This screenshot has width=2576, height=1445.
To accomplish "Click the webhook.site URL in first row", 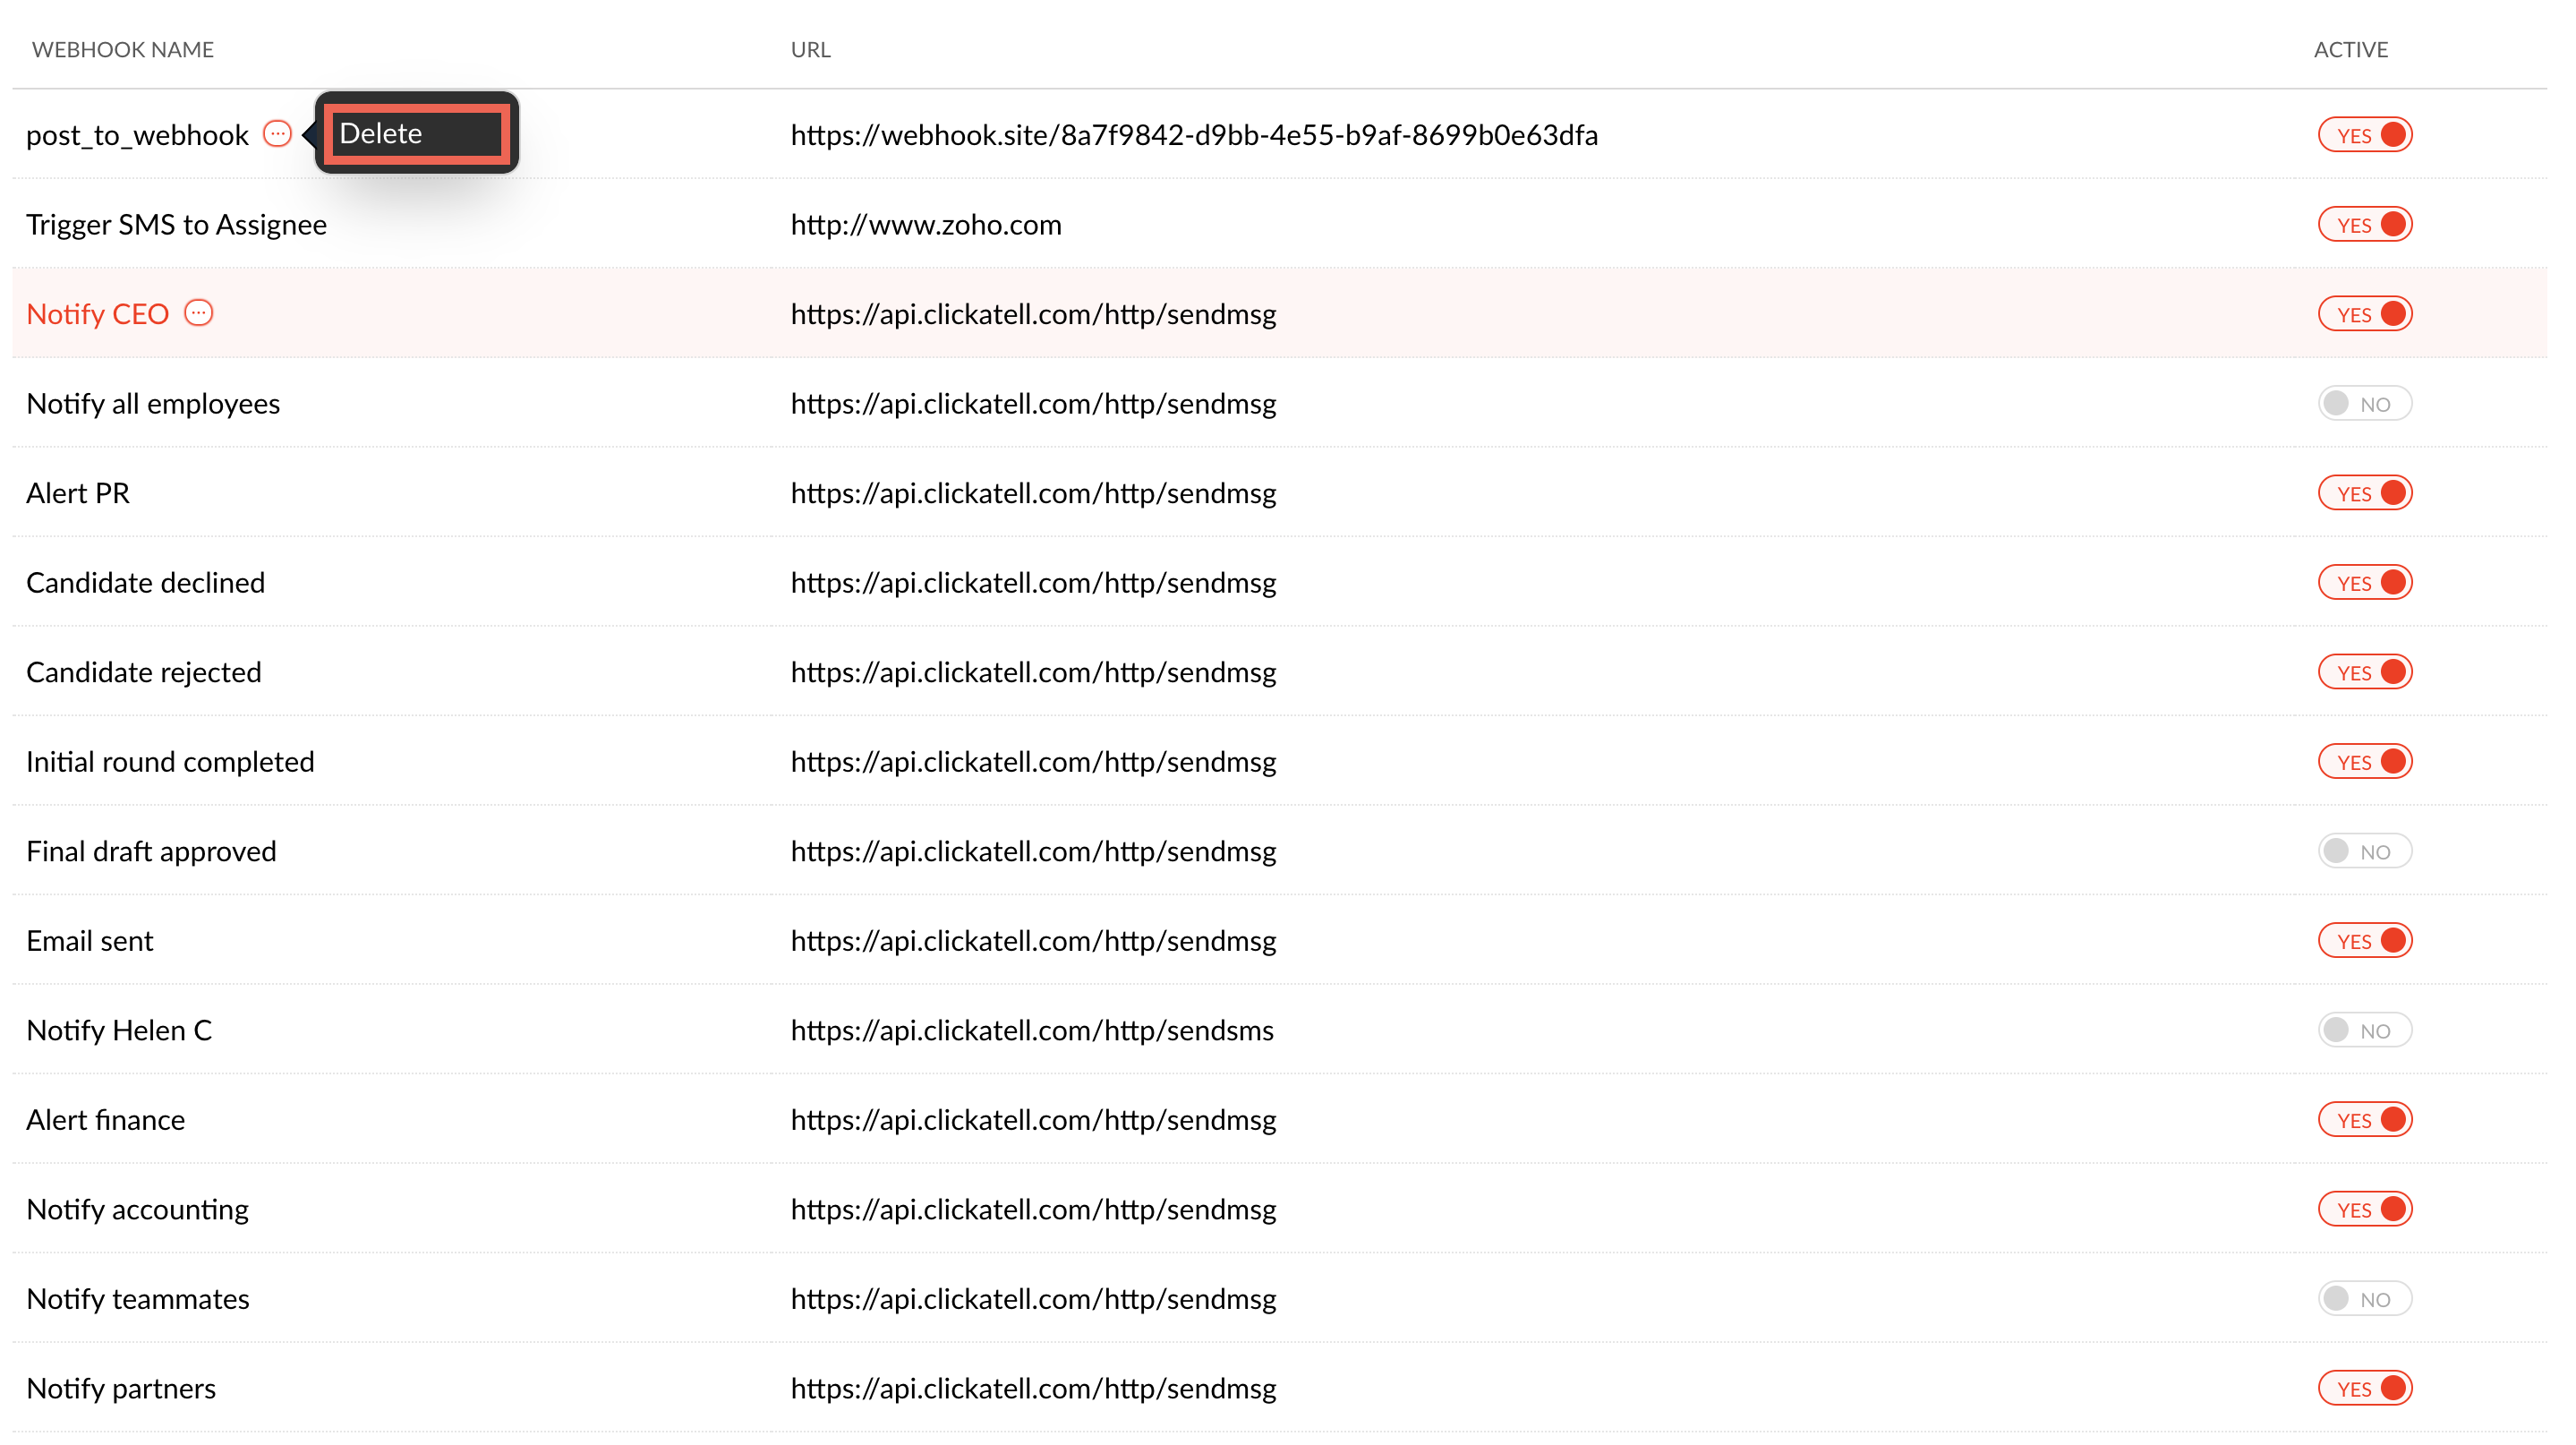I will (x=1194, y=135).
